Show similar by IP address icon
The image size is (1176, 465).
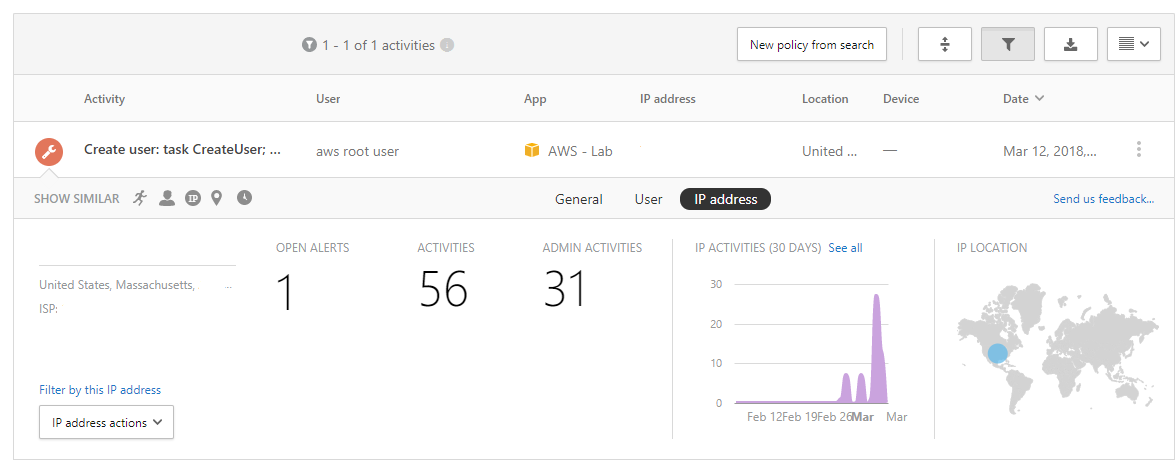click(x=193, y=199)
